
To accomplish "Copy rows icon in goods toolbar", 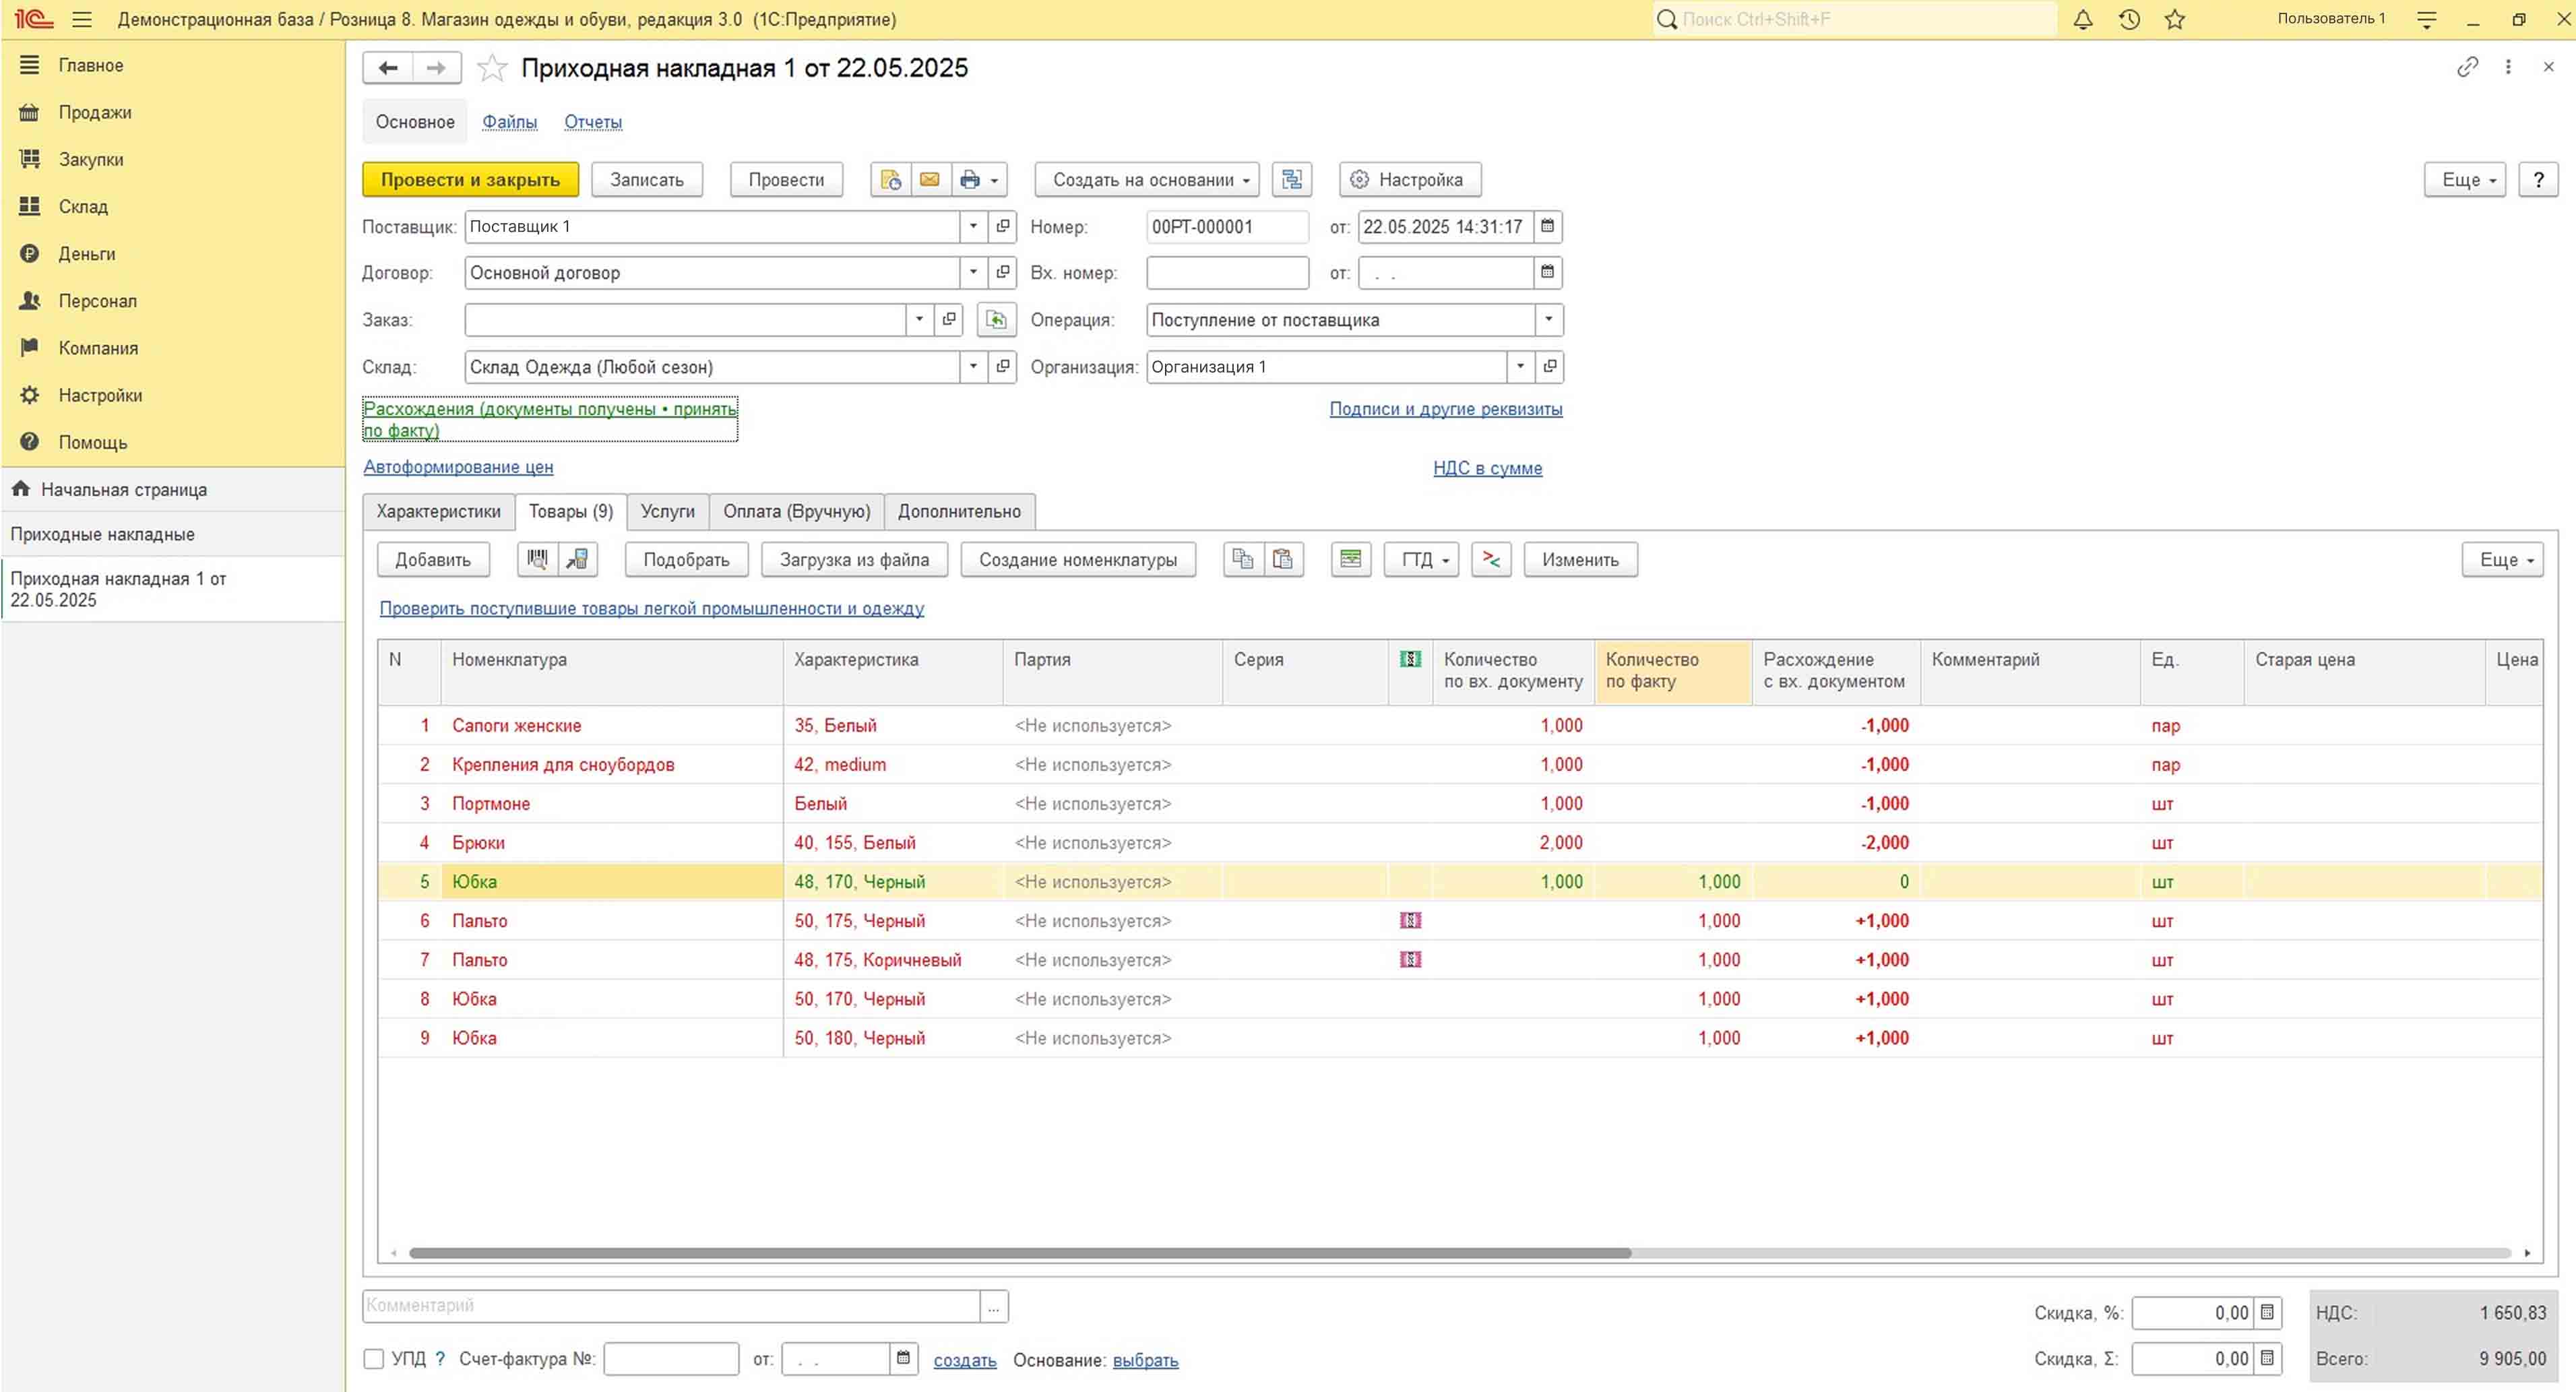I will pyautogui.click(x=1243, y=560).
